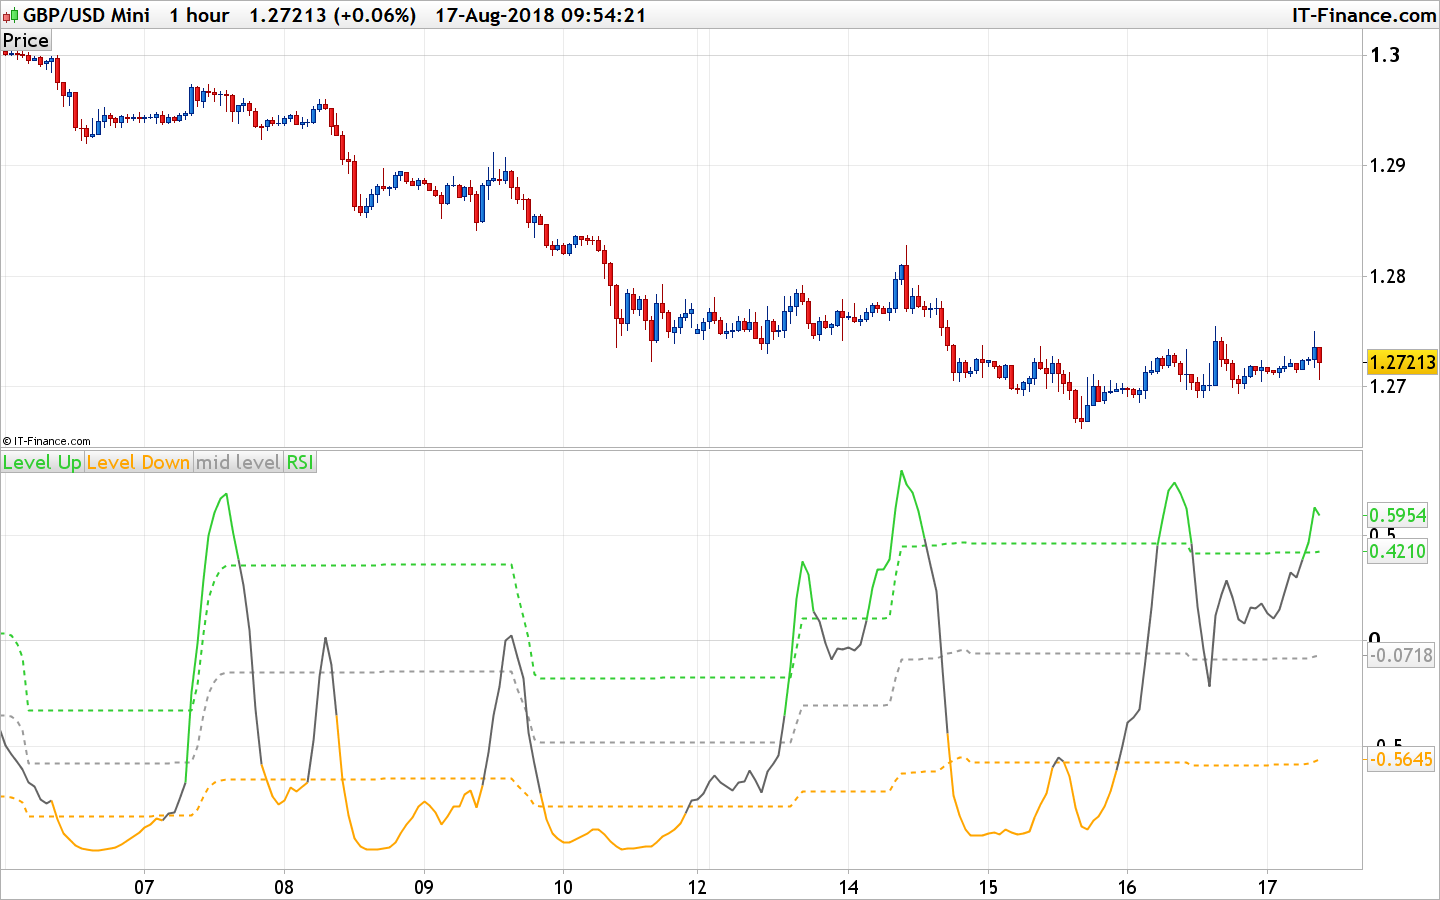The width and height of the screenshot is (1440, 900).
Task: Click the orange -0.5645 Level Down value tag
Action: coord(1400,759)
